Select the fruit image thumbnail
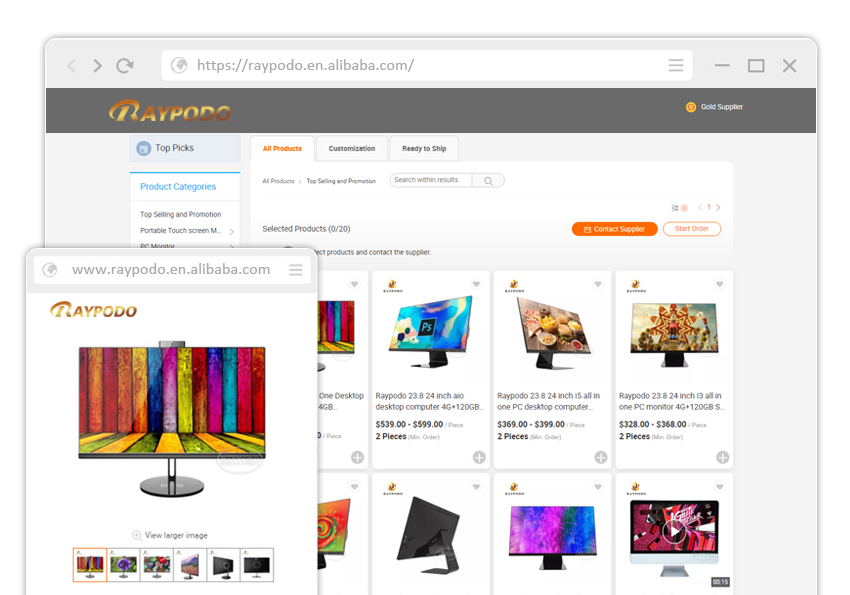850x595 pixels. (x=157, y=565)
